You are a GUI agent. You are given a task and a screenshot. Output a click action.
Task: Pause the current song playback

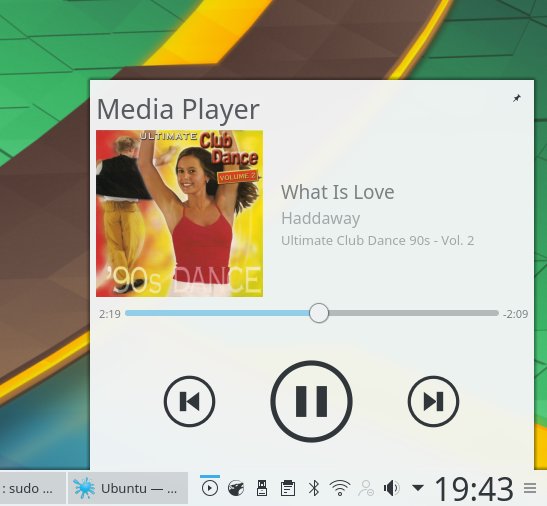coord(311,401)
